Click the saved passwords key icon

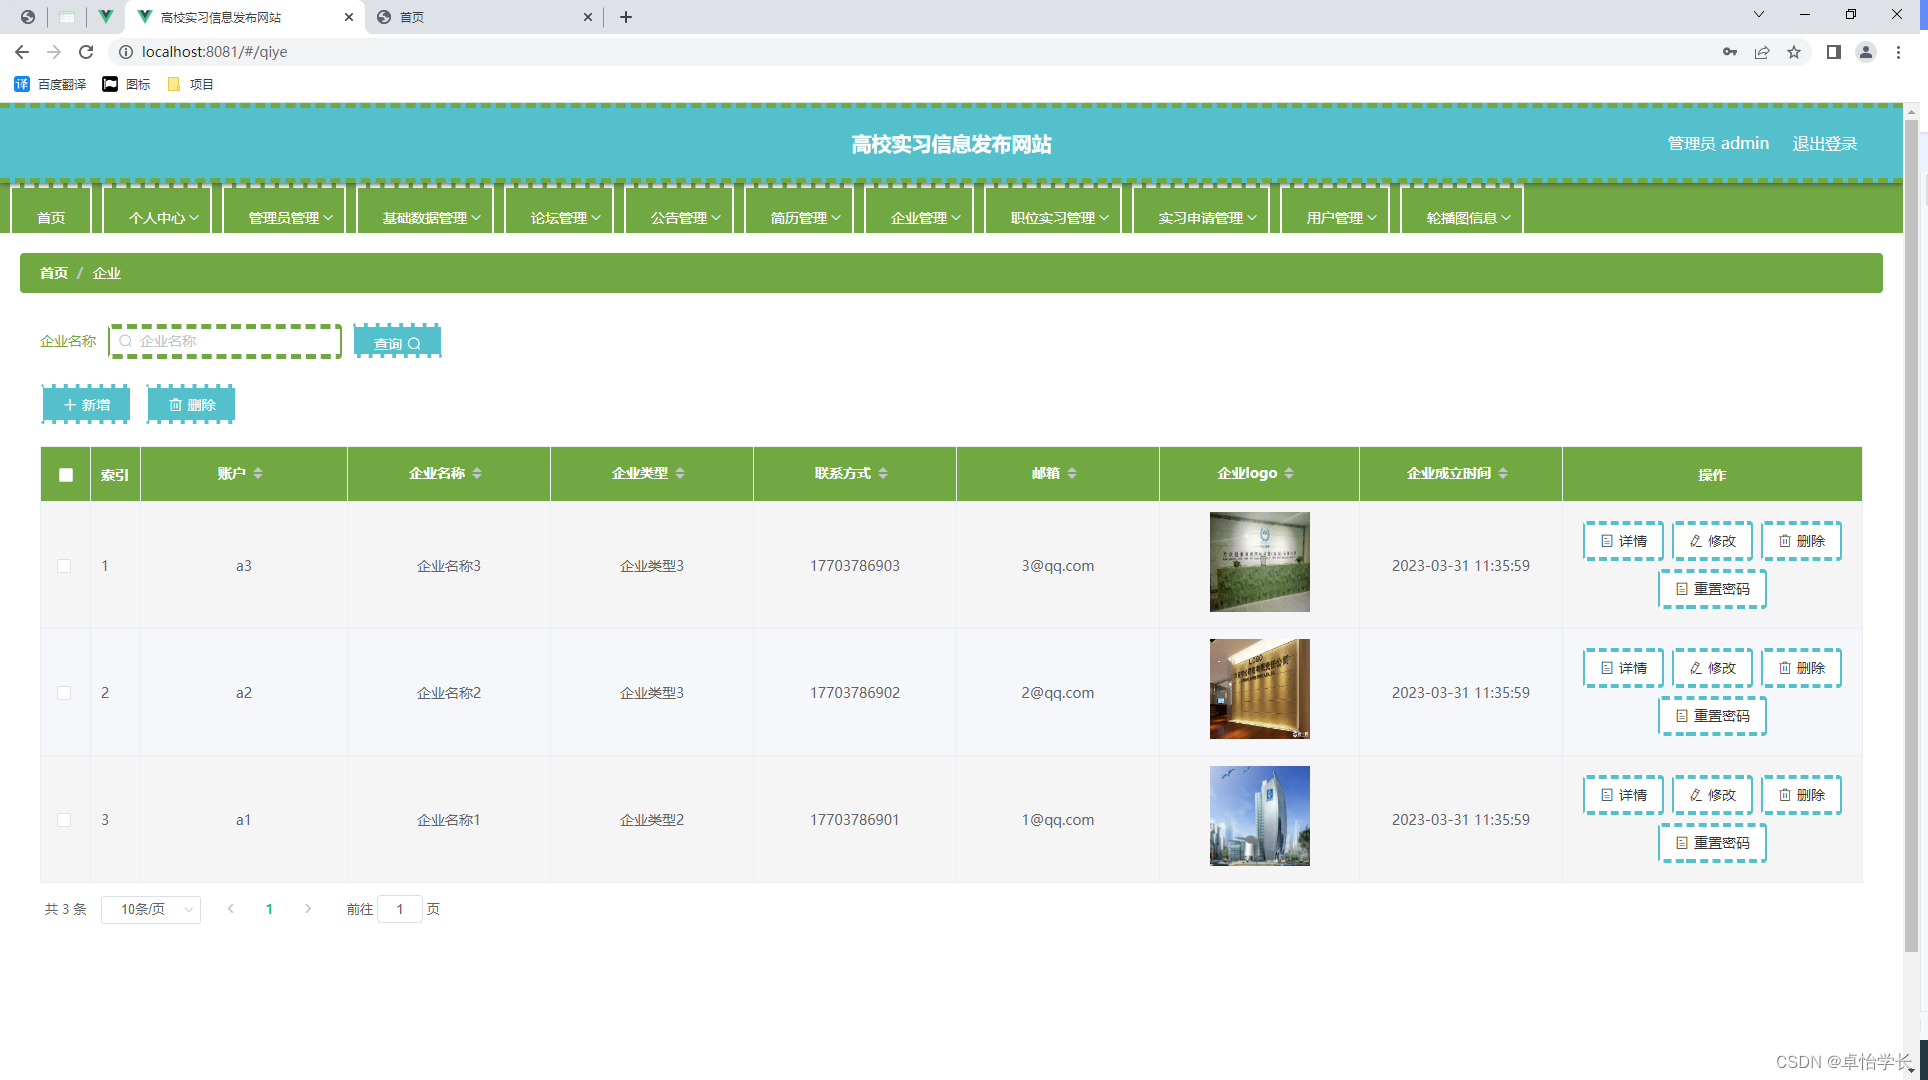coord(1729,52)
